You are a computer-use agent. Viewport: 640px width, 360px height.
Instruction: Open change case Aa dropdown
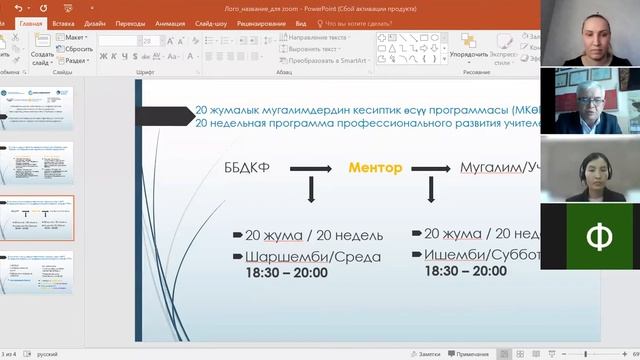(x=173, y=56)
